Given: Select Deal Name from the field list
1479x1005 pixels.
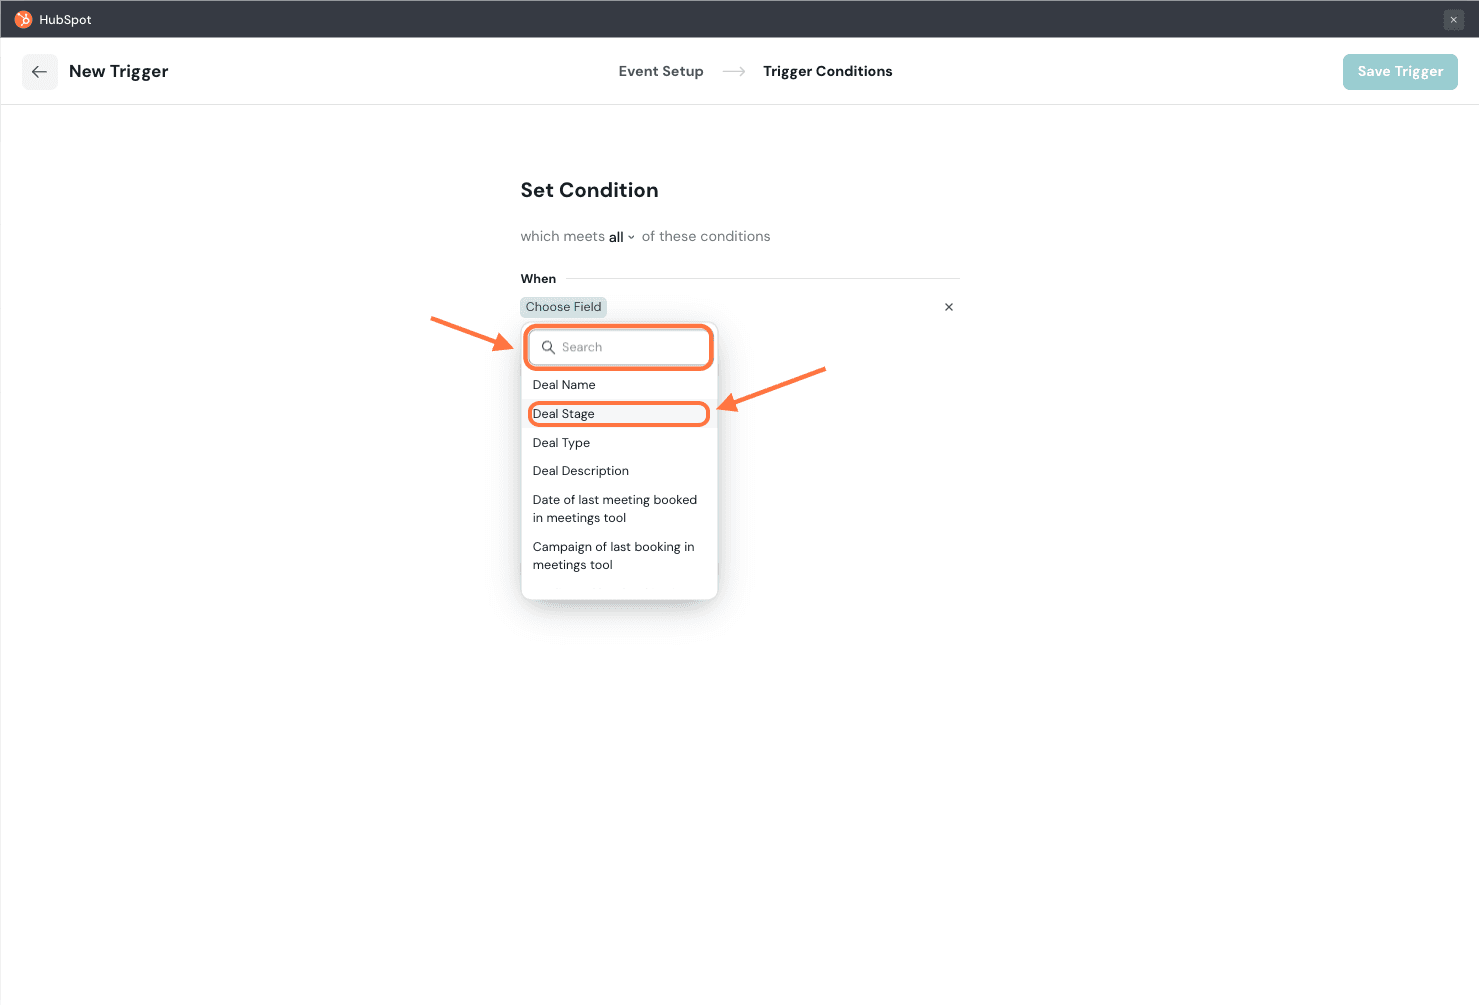Looking at the screenshot, I should tap(564, 385).
